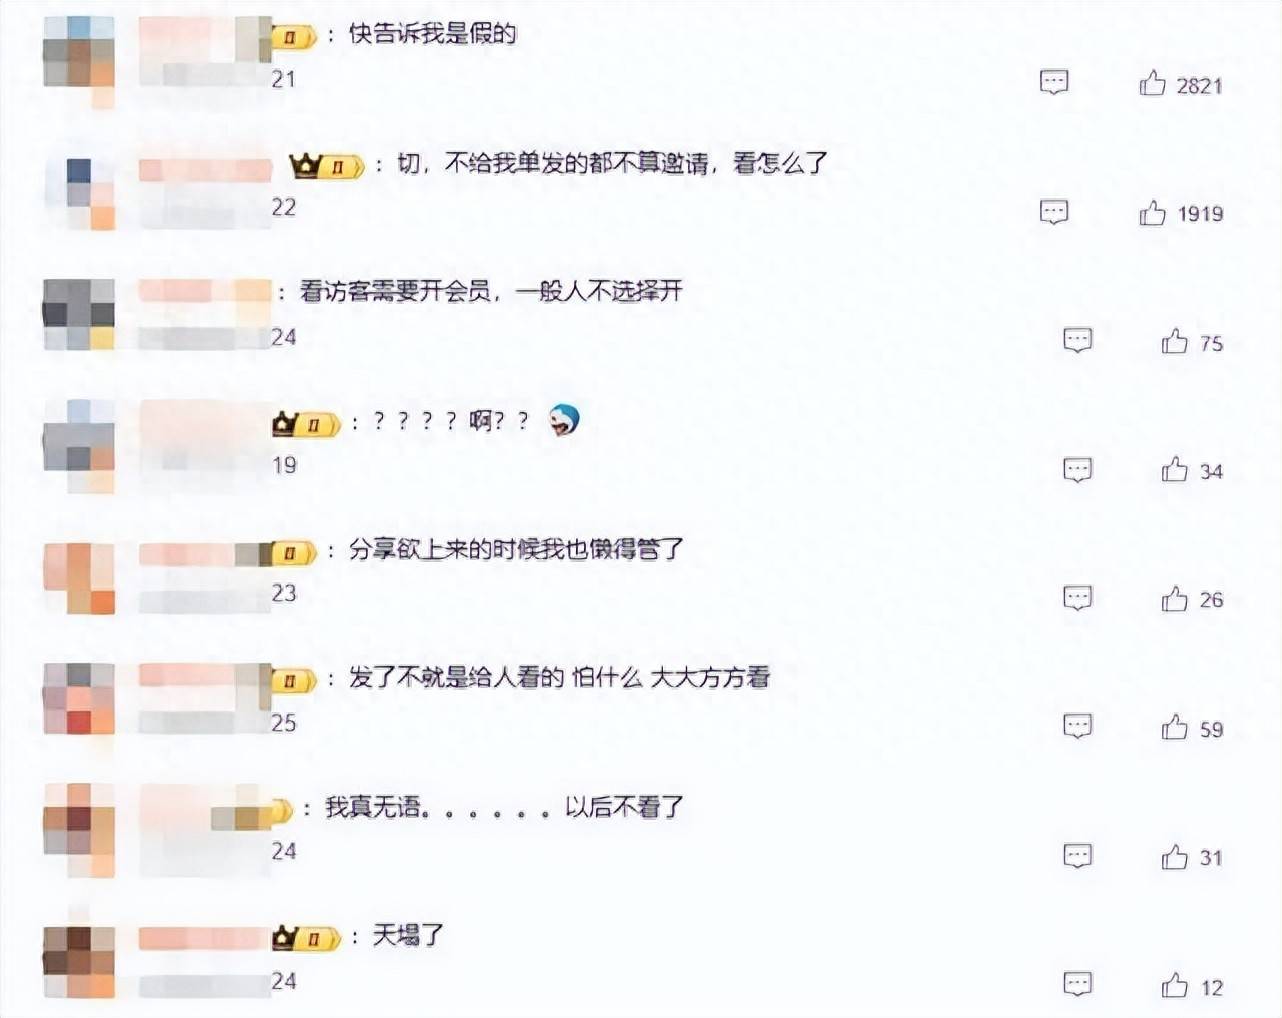The width and height of the screenshot is (1282, 1018).
Task: Like the '分享欲上来的时候' comment
Action: click(x=1175, y=598)
